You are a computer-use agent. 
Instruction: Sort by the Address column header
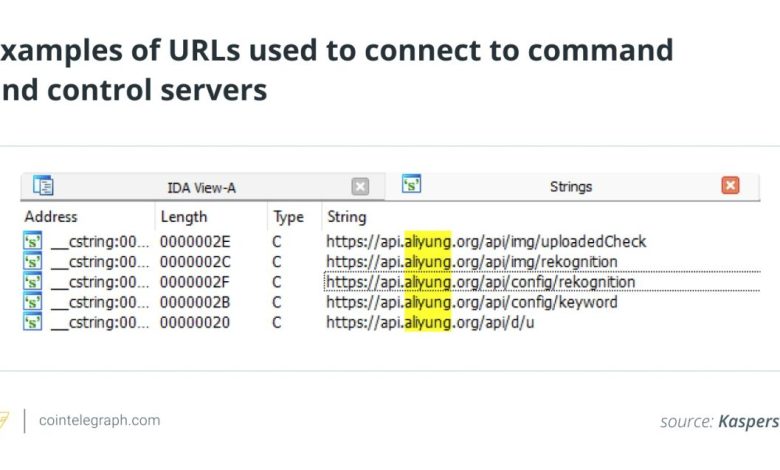point(51,216)
